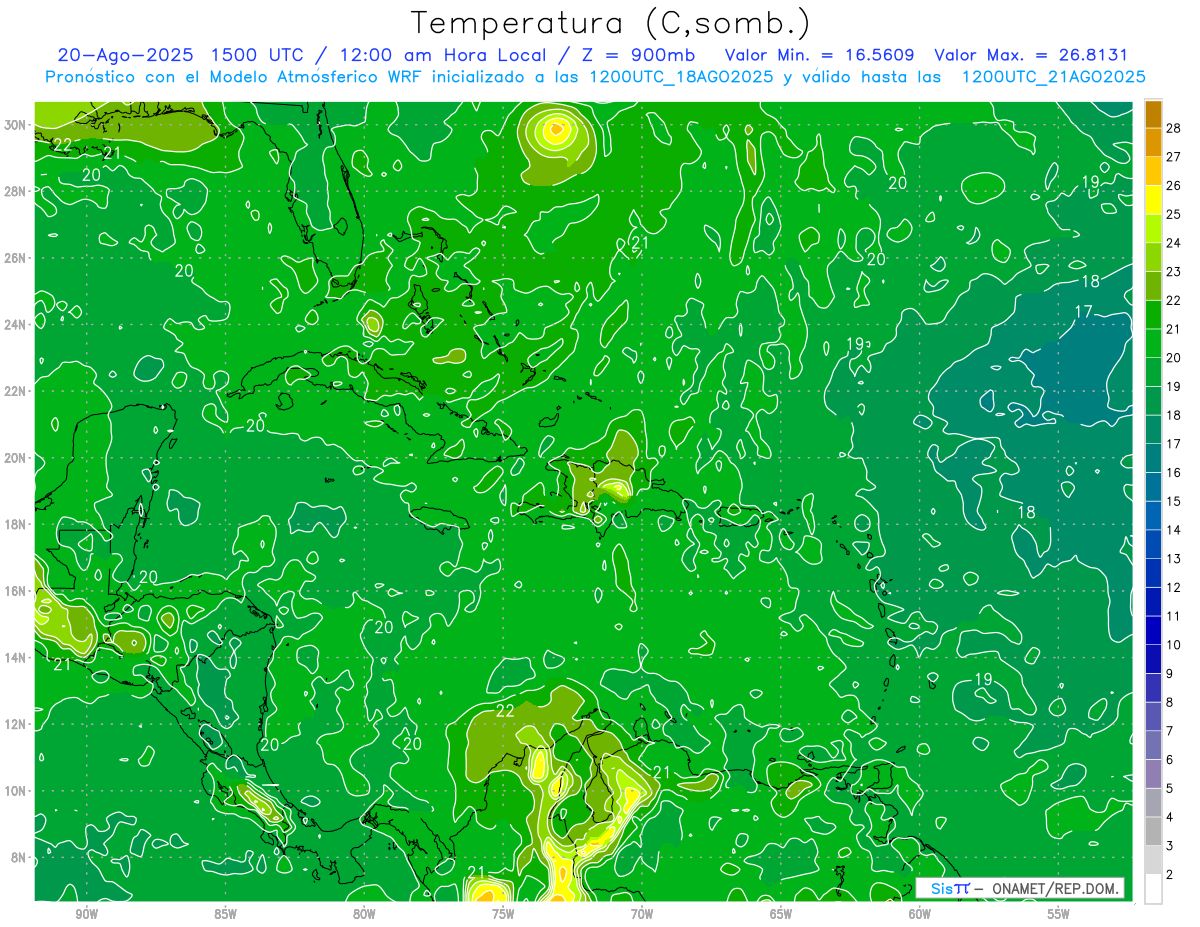The width and height of the screenshot is (1200, 927).
Task: Click the '18N' latitude axis label
Action: click(x=17, y=524)
